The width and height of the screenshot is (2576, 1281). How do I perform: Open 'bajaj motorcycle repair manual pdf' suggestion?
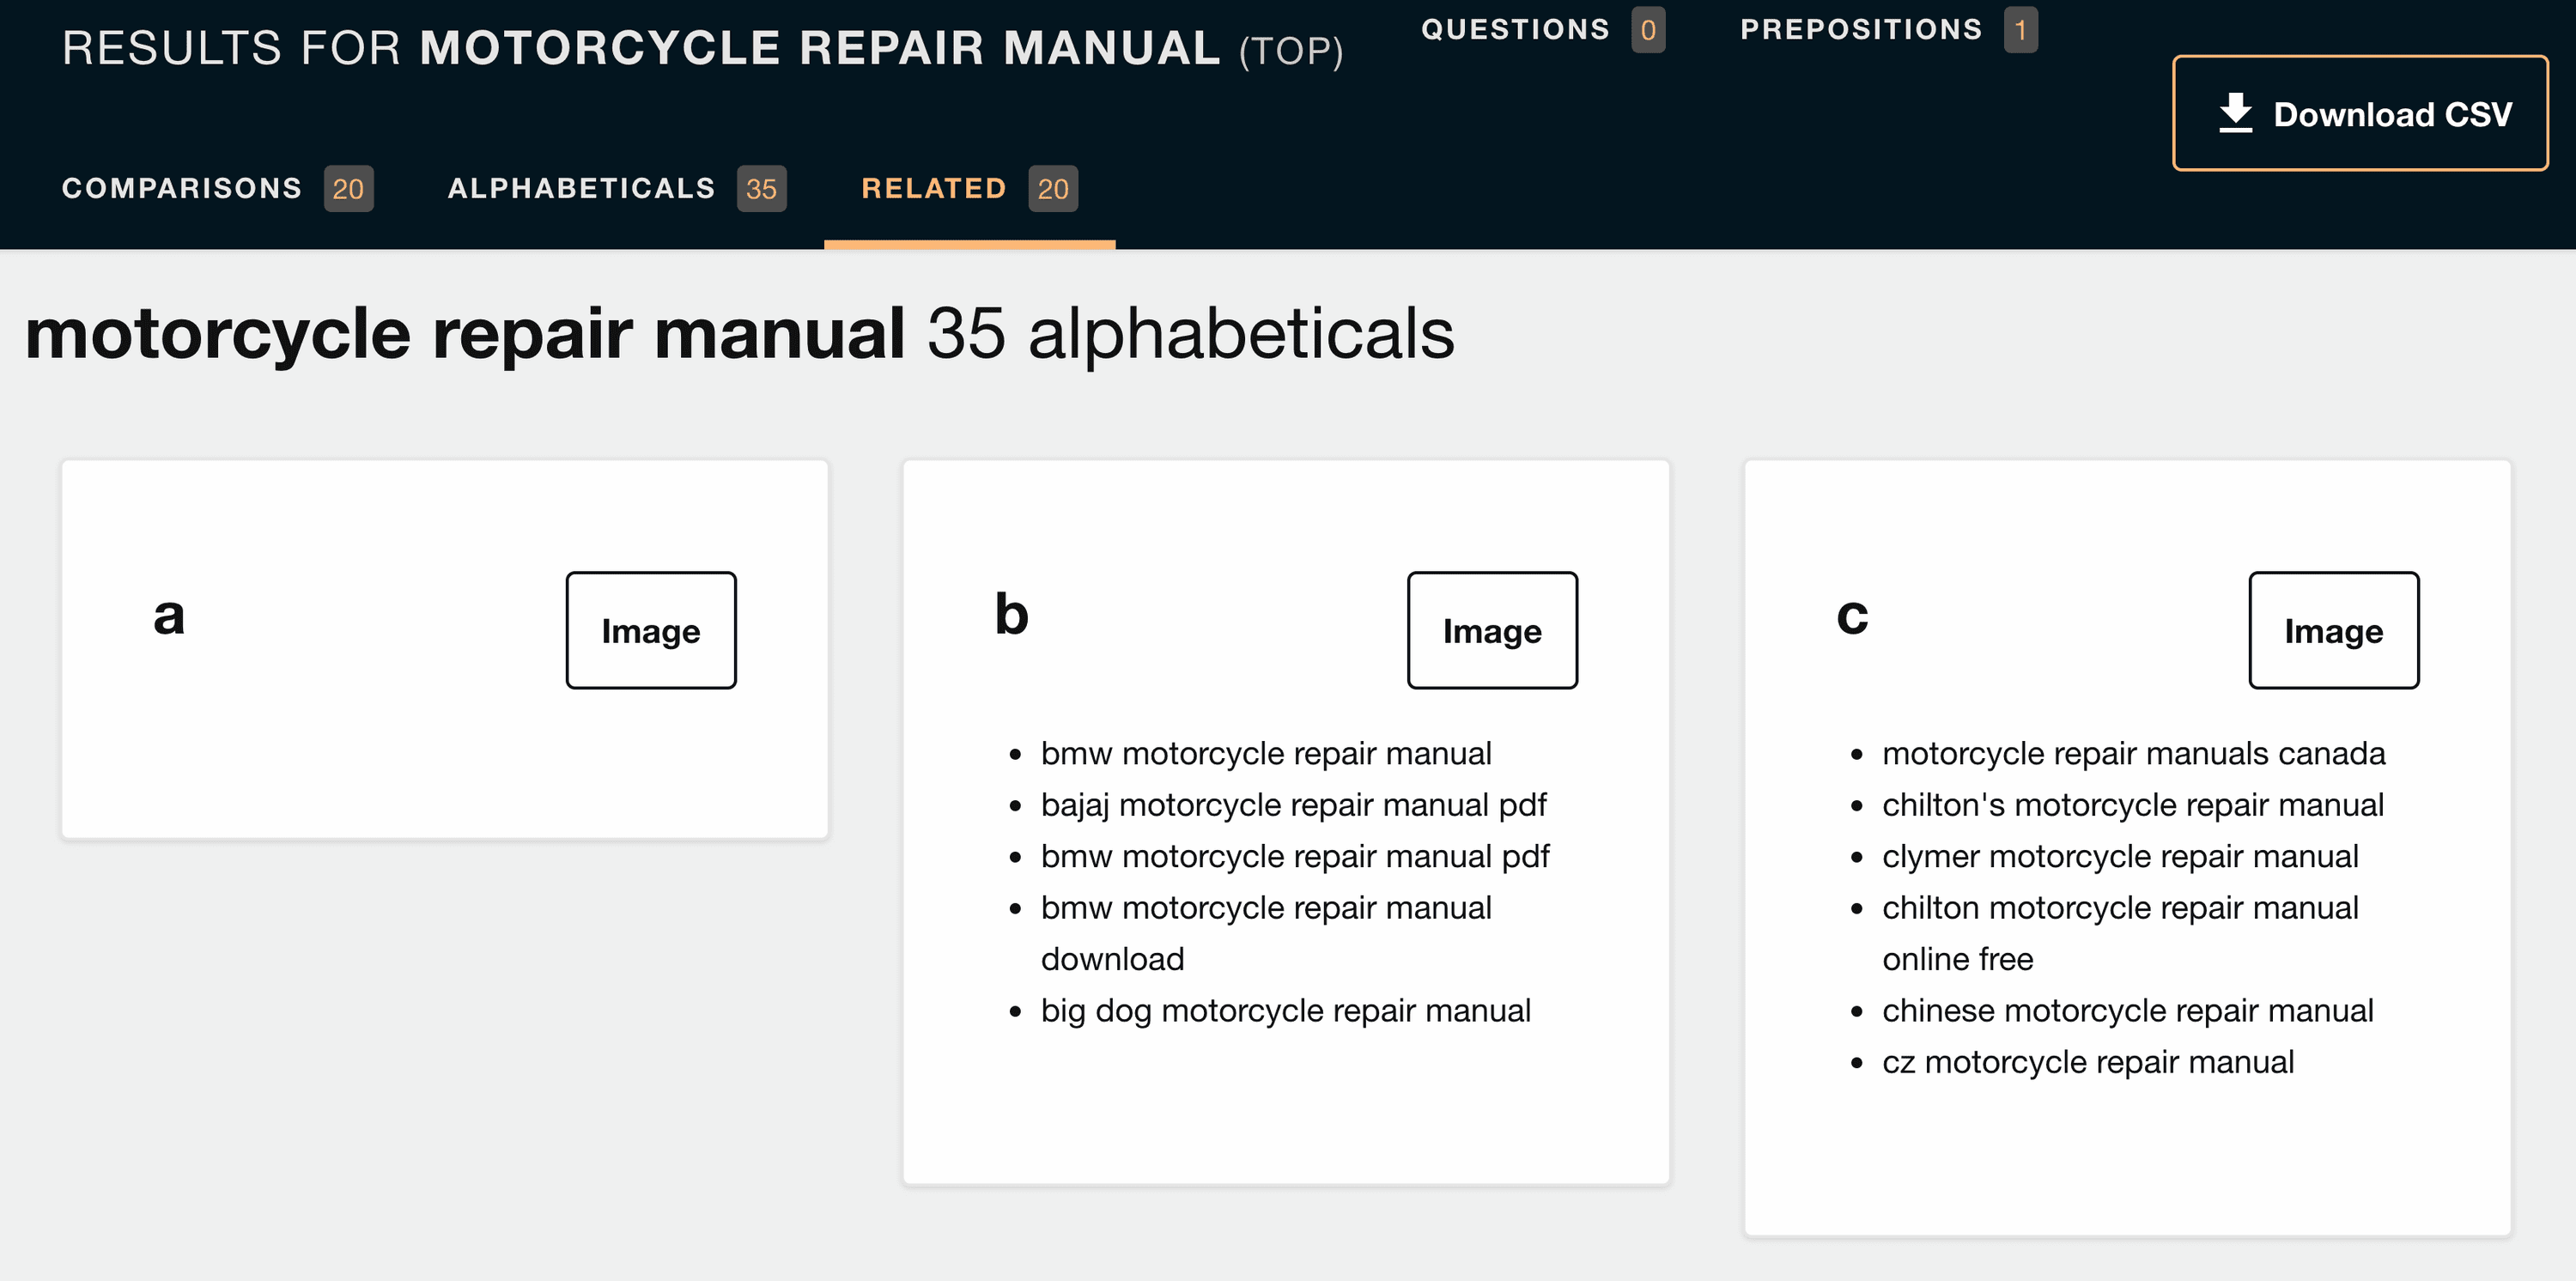click(1293, 804)
